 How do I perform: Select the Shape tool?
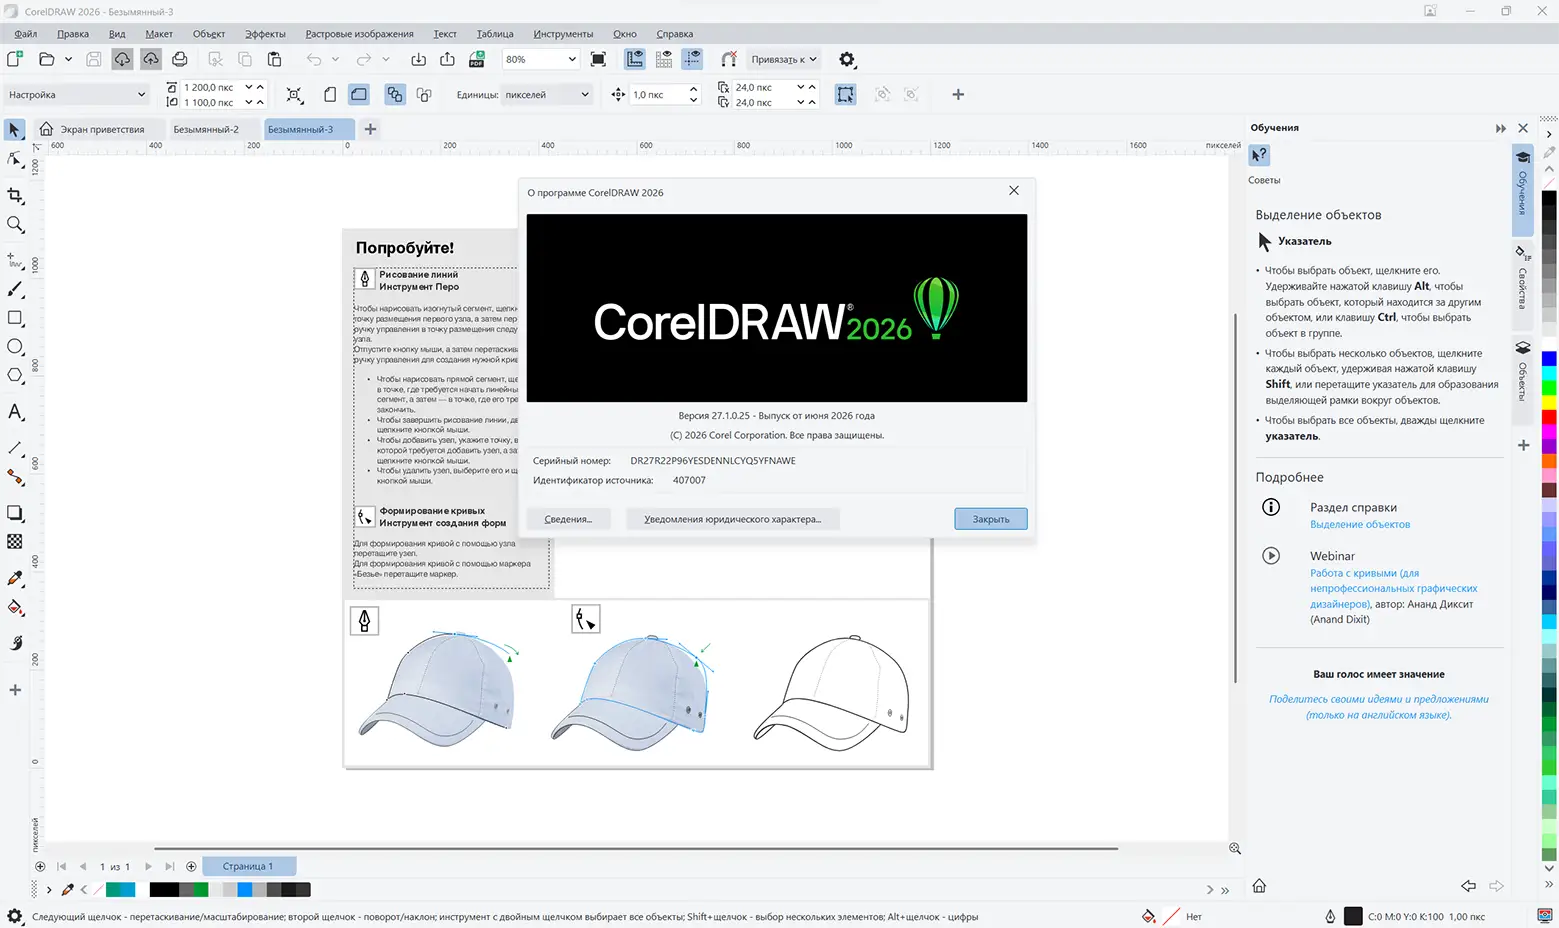[x=15, y=160]
